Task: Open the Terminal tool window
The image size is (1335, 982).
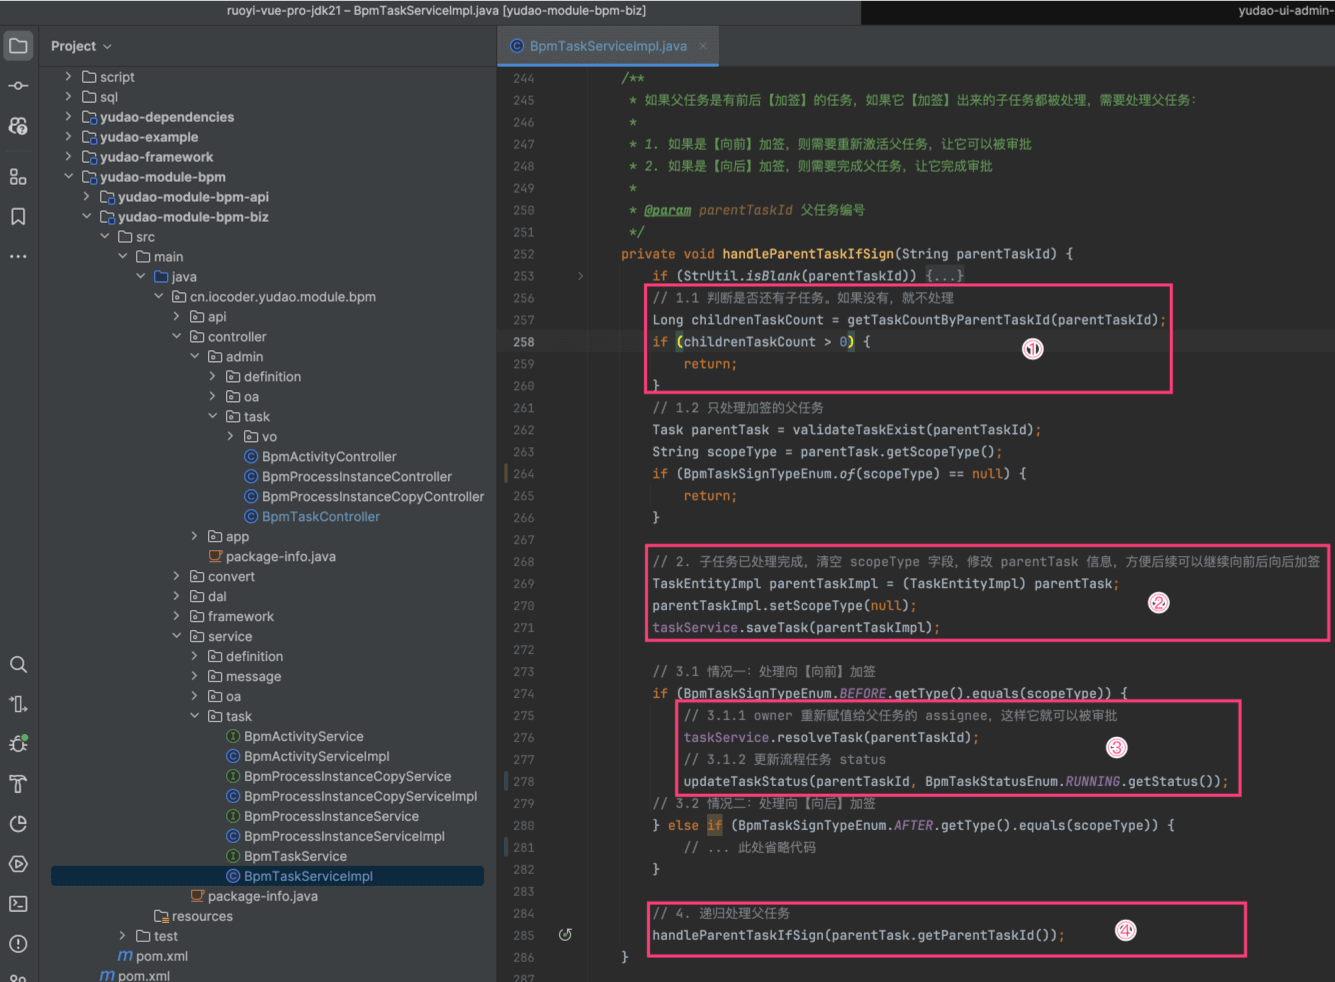Action: tap(18, 904)
